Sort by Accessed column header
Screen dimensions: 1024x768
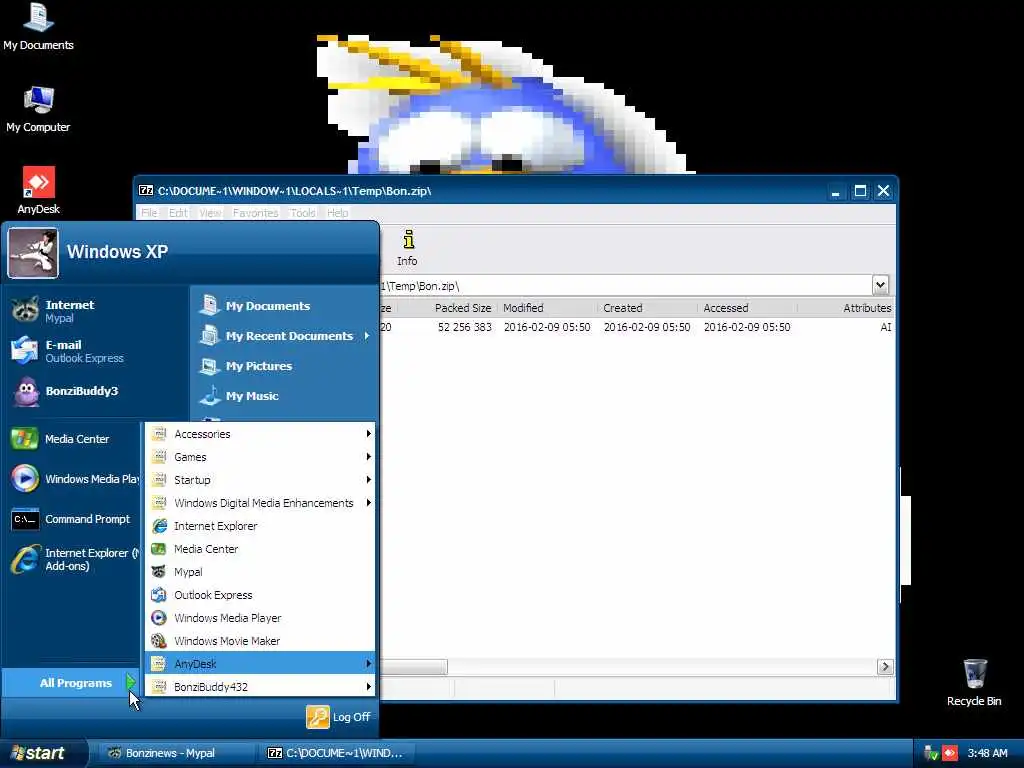tap(747, 308)
